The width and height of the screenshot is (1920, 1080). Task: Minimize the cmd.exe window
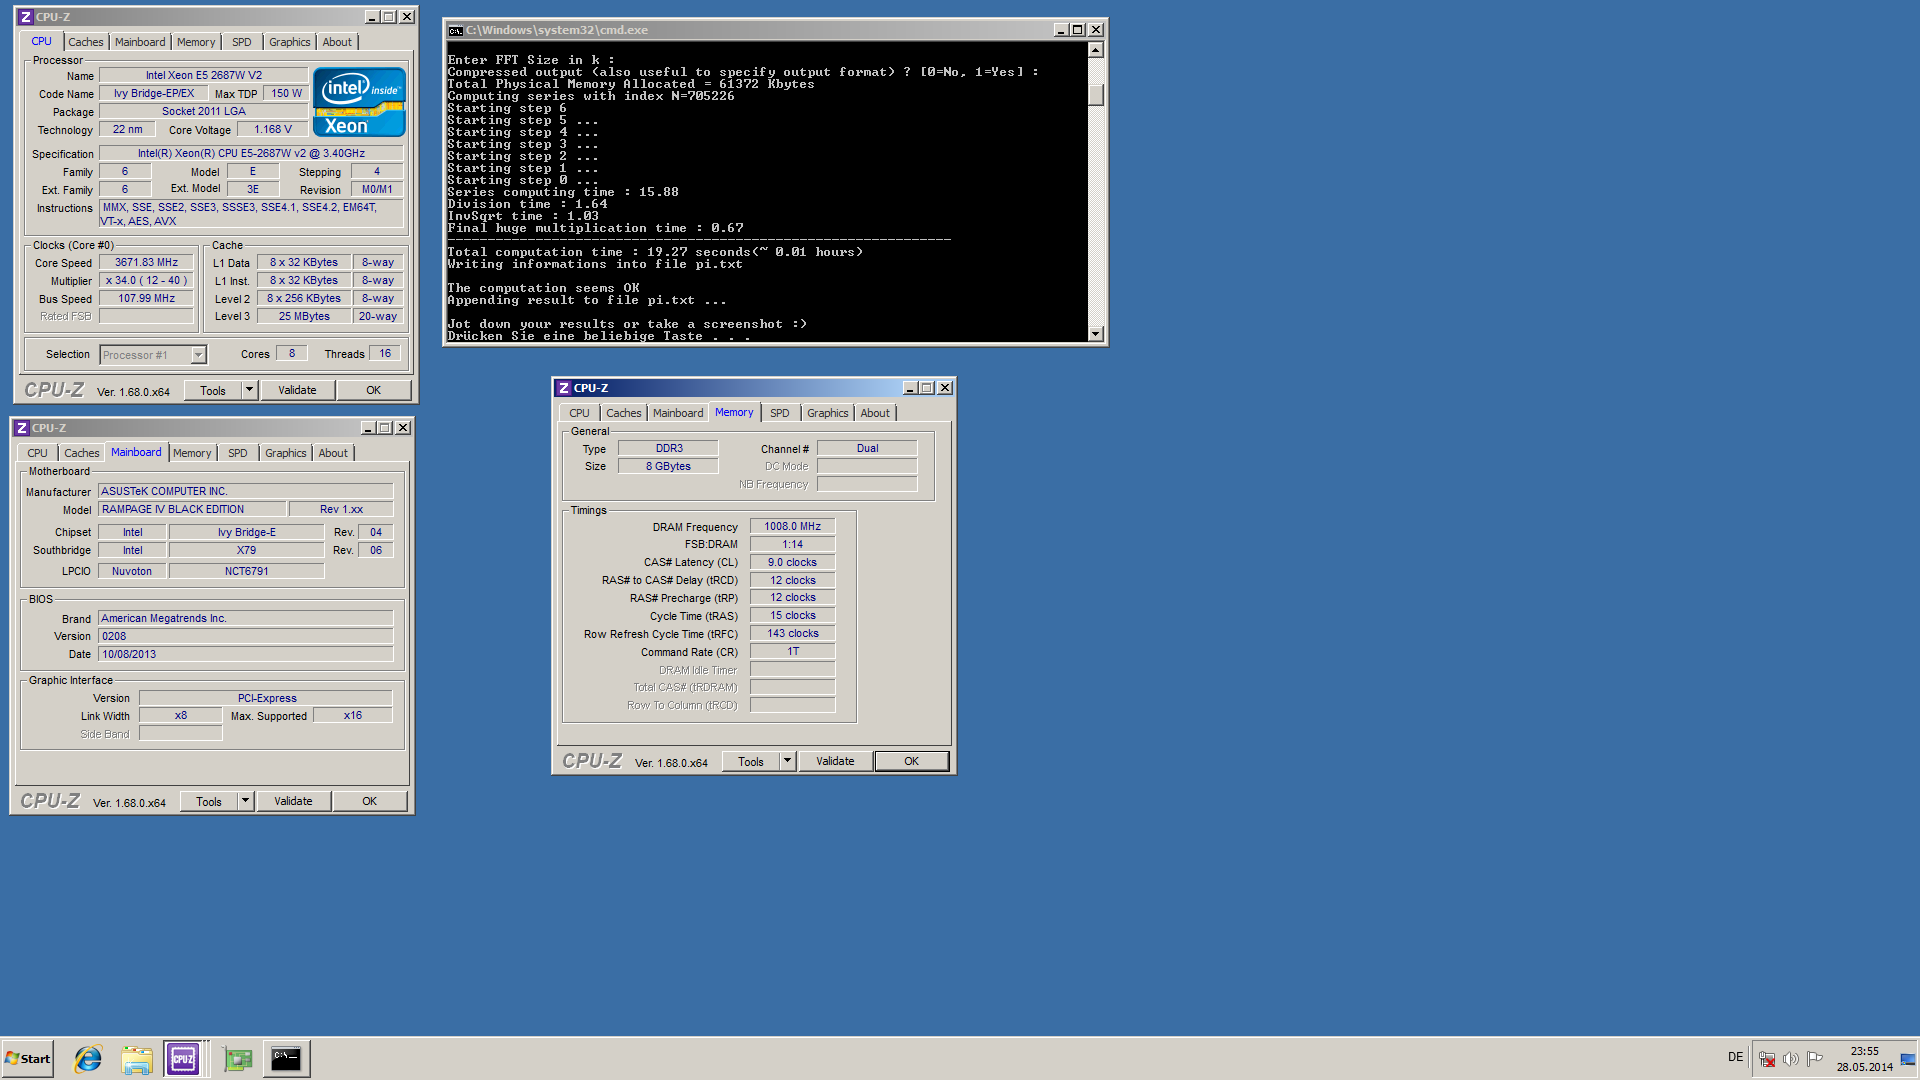(x=1060, y=30)
